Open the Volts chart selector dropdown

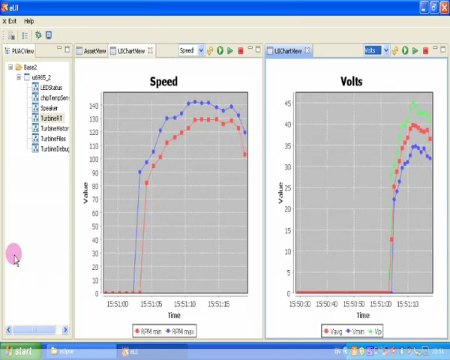point(386,51)
